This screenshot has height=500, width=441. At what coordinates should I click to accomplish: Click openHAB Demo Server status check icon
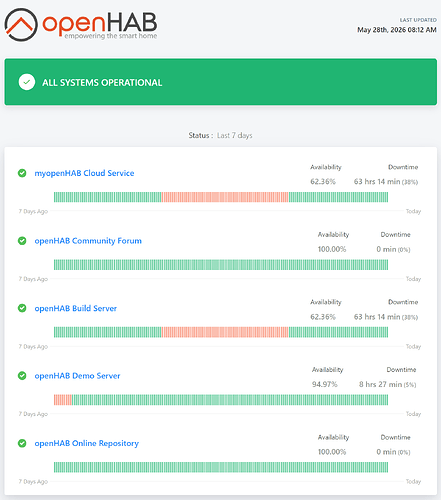click(22, 376)
